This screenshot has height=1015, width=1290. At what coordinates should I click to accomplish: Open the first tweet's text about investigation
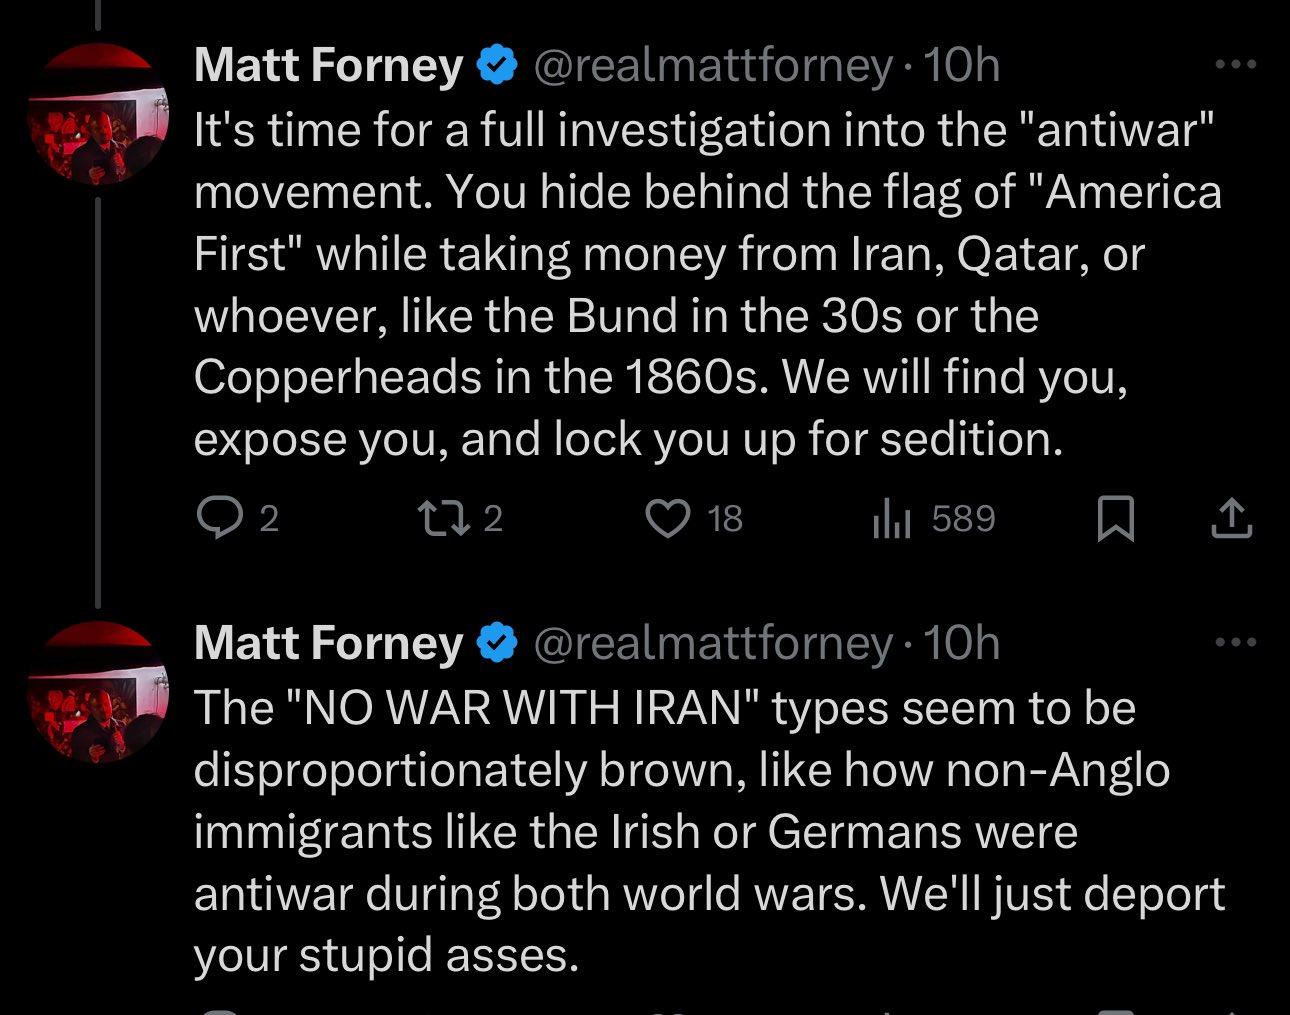(x=708, y=285)
